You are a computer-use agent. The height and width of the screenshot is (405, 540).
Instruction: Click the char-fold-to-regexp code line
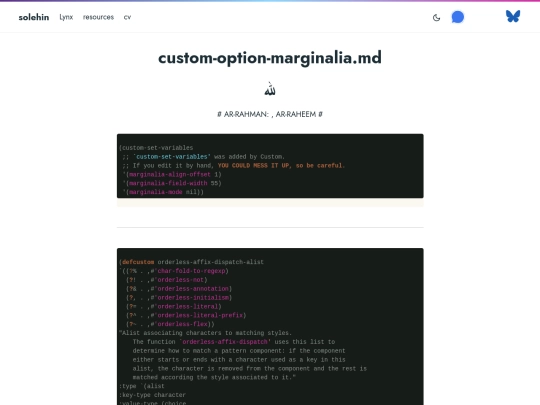click(175, 271)
